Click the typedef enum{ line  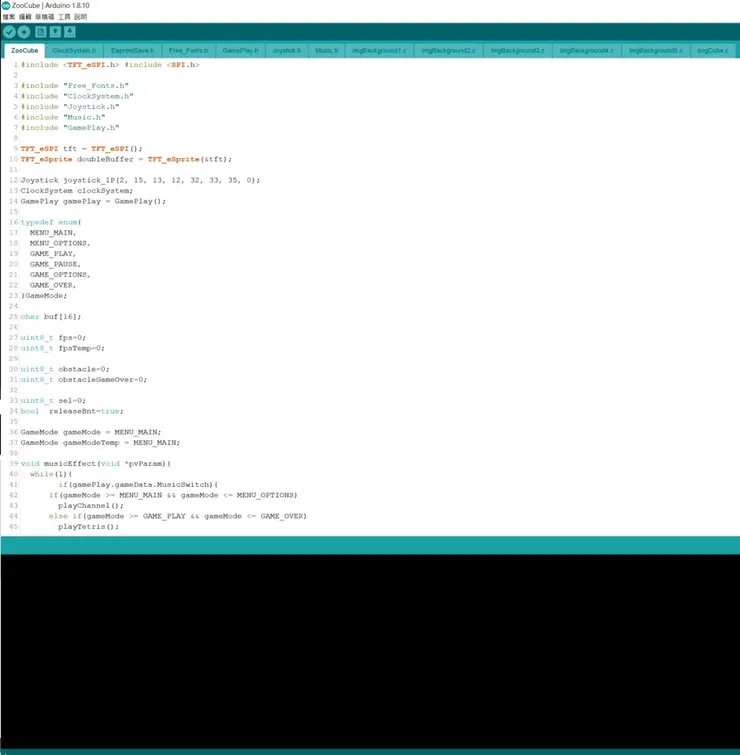(x=51, y=222)
